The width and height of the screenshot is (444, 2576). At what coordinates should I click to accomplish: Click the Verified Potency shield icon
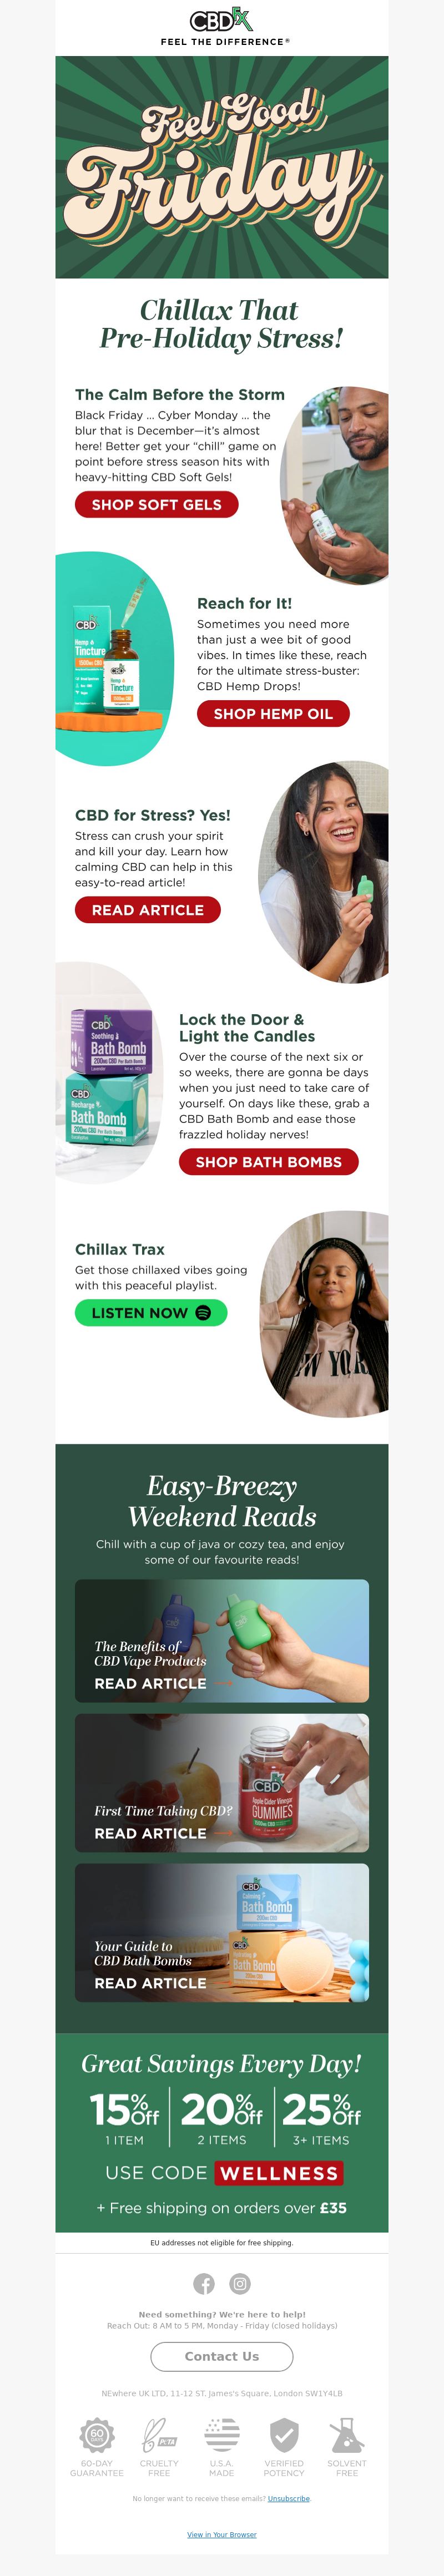coord(284,2433)
